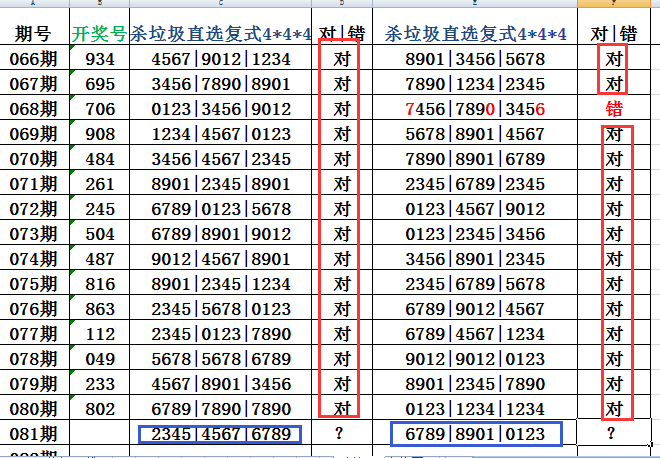Click the 081期 row label
Viewport: 660px width, 458px height.
click(34, 434)
